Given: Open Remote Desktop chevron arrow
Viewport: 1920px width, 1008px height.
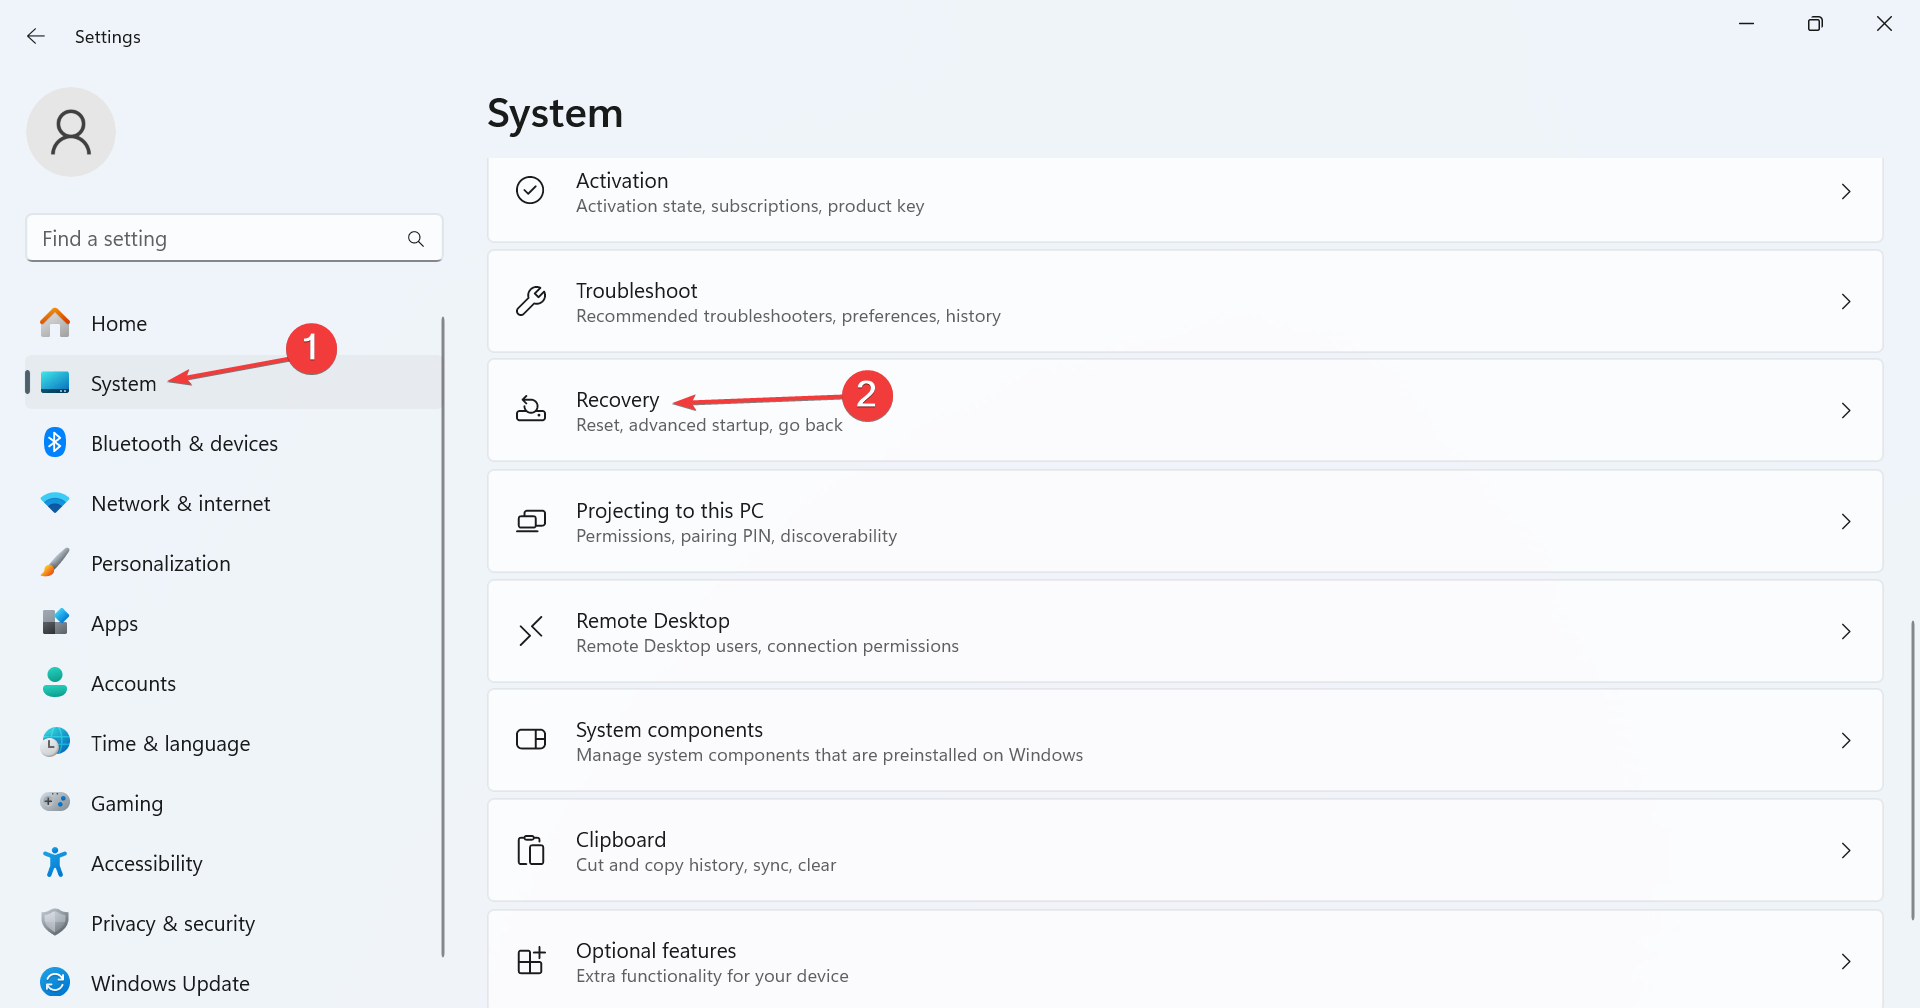Looking at the screenshot, I should point(1846,631).
